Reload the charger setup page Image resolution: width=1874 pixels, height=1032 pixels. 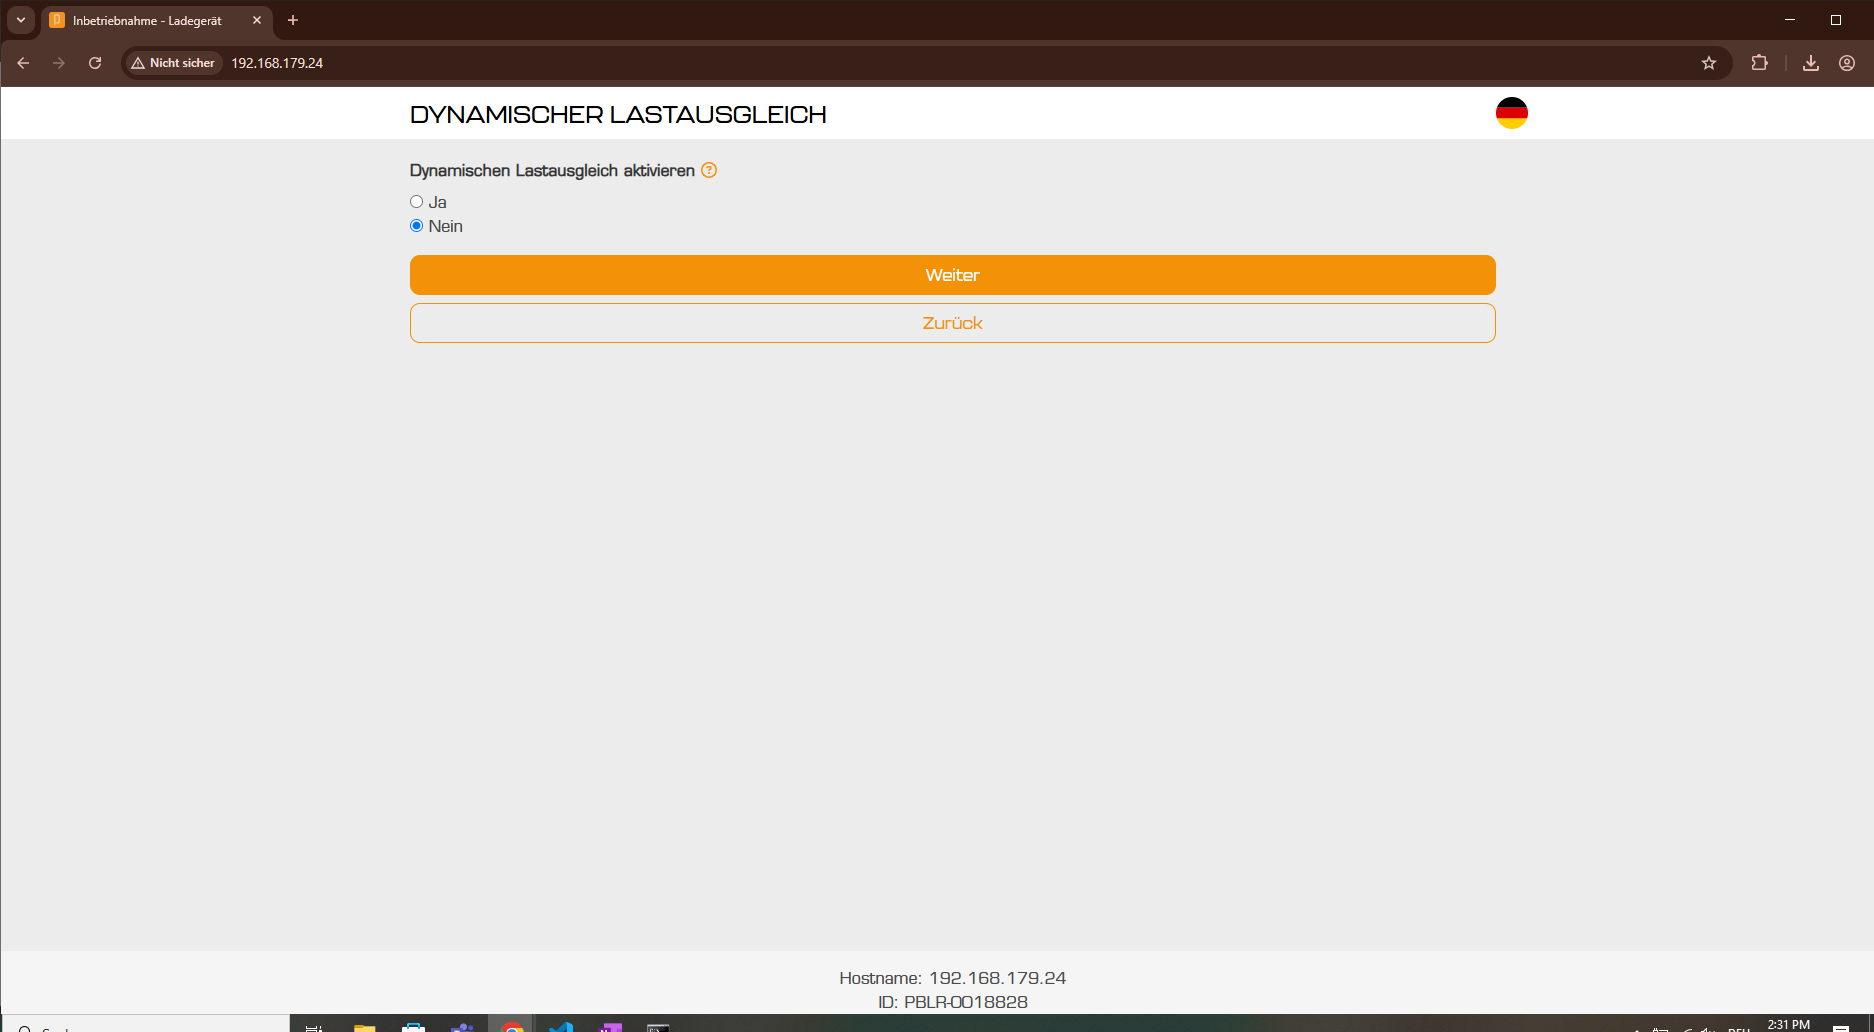pyautogui.click(x=95, y=63)
